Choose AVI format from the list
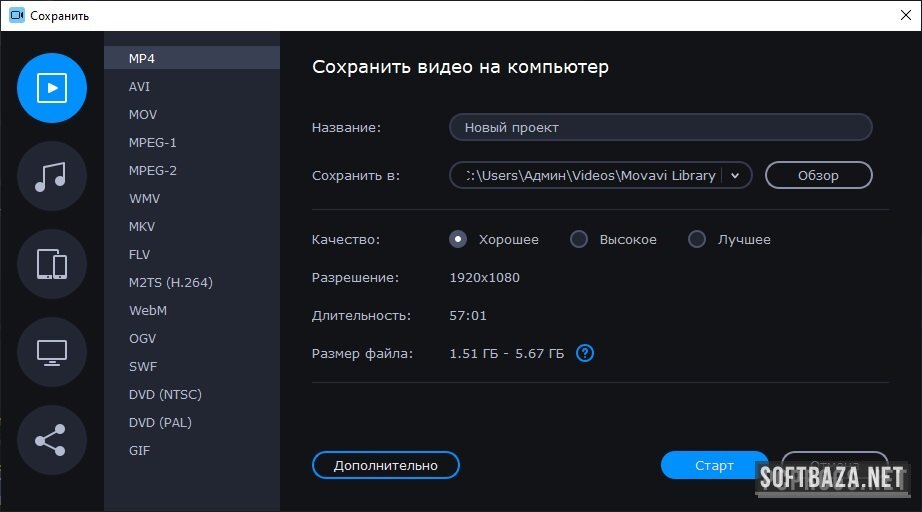922x512 pixels. (139, 87)
